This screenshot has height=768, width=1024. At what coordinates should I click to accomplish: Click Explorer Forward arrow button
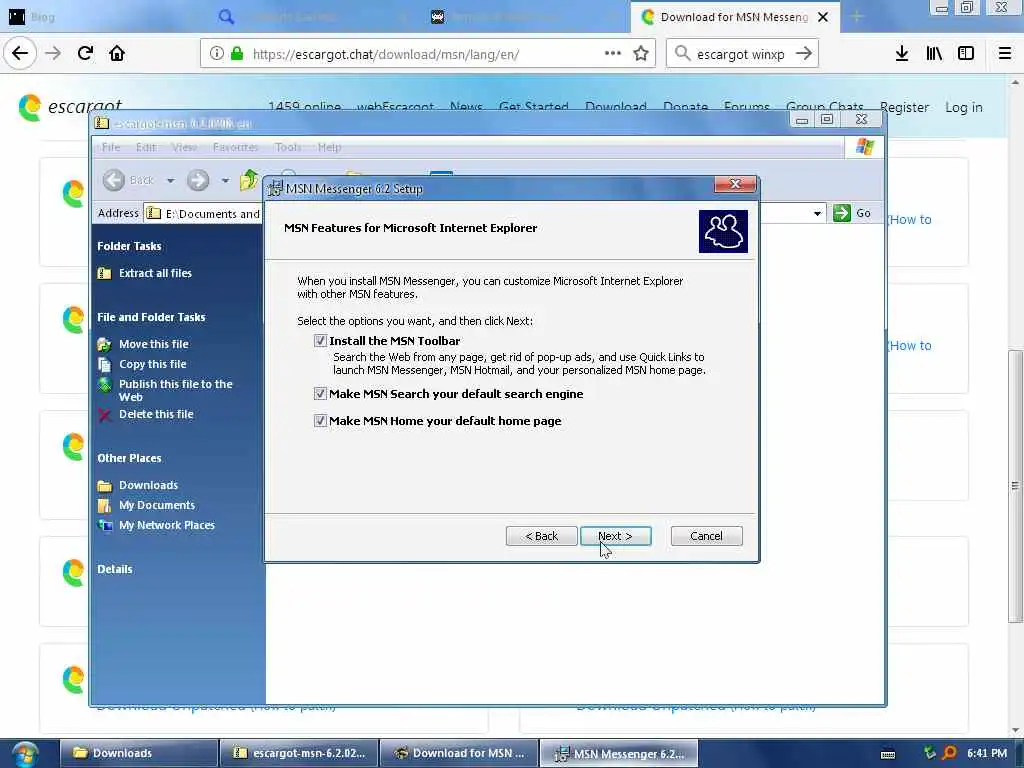[x=198, y=180]
